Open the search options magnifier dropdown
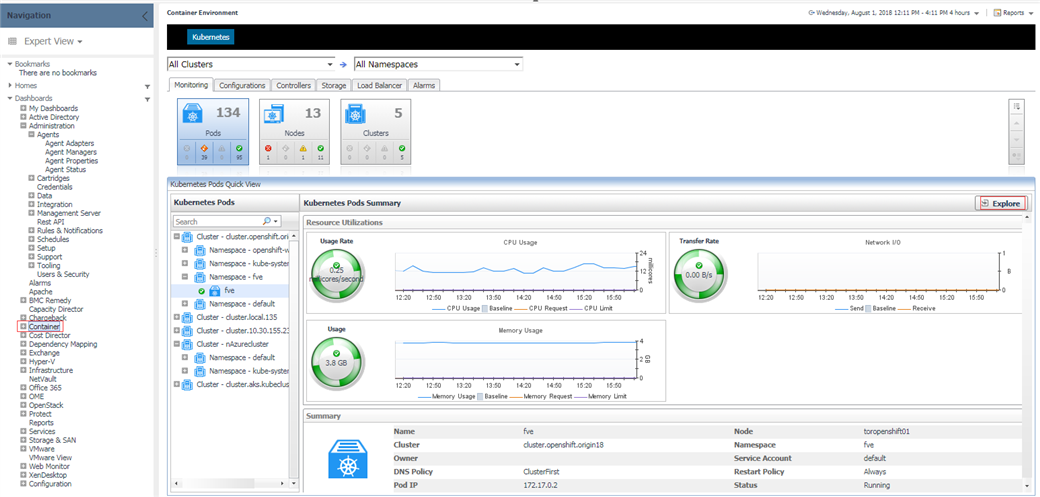 tap(271, 222)
